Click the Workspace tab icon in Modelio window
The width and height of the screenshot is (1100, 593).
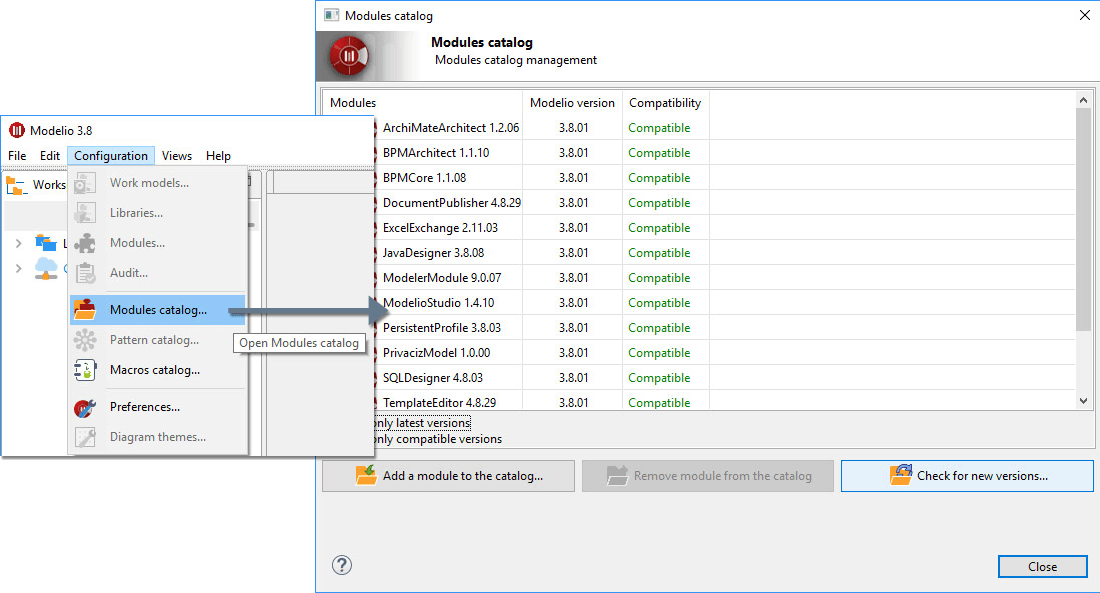pyautogui.click(x=16, y=185)
